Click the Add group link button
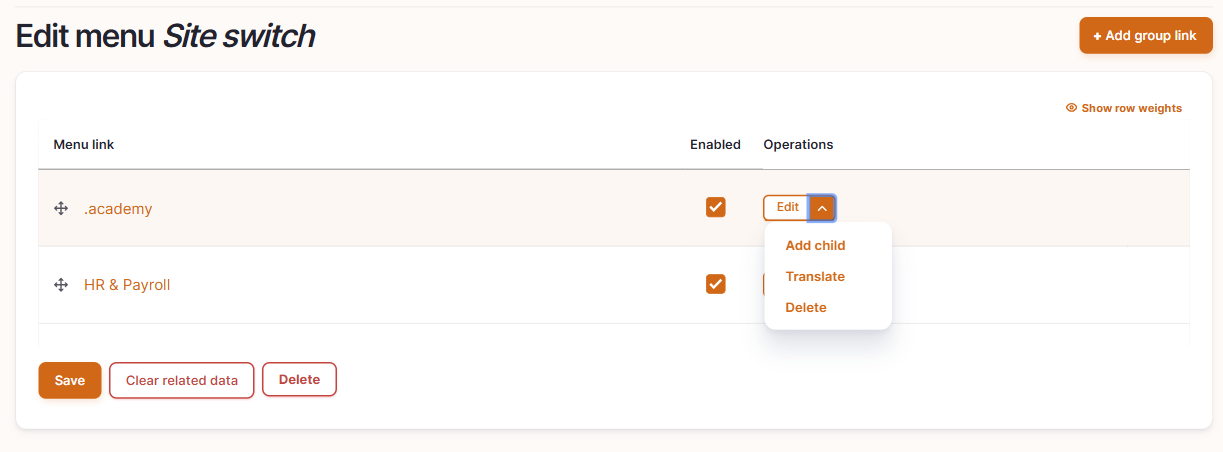 click(x=1146, y=35)
